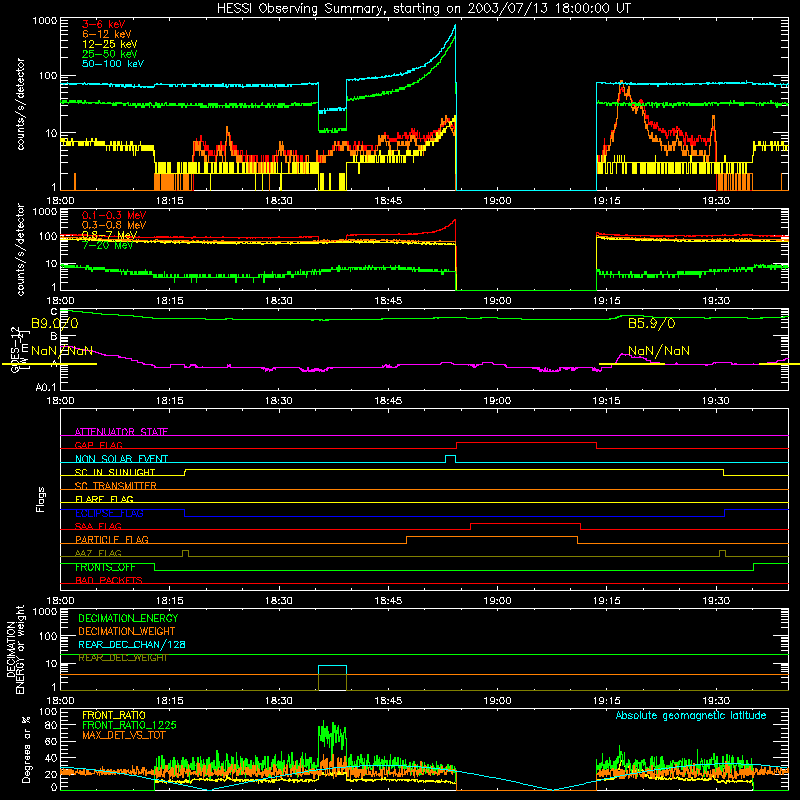This screenshot has width=800, height=800.
Task: Click the raised segment of the GAP_FLAG trace
Action: (526, 442)
